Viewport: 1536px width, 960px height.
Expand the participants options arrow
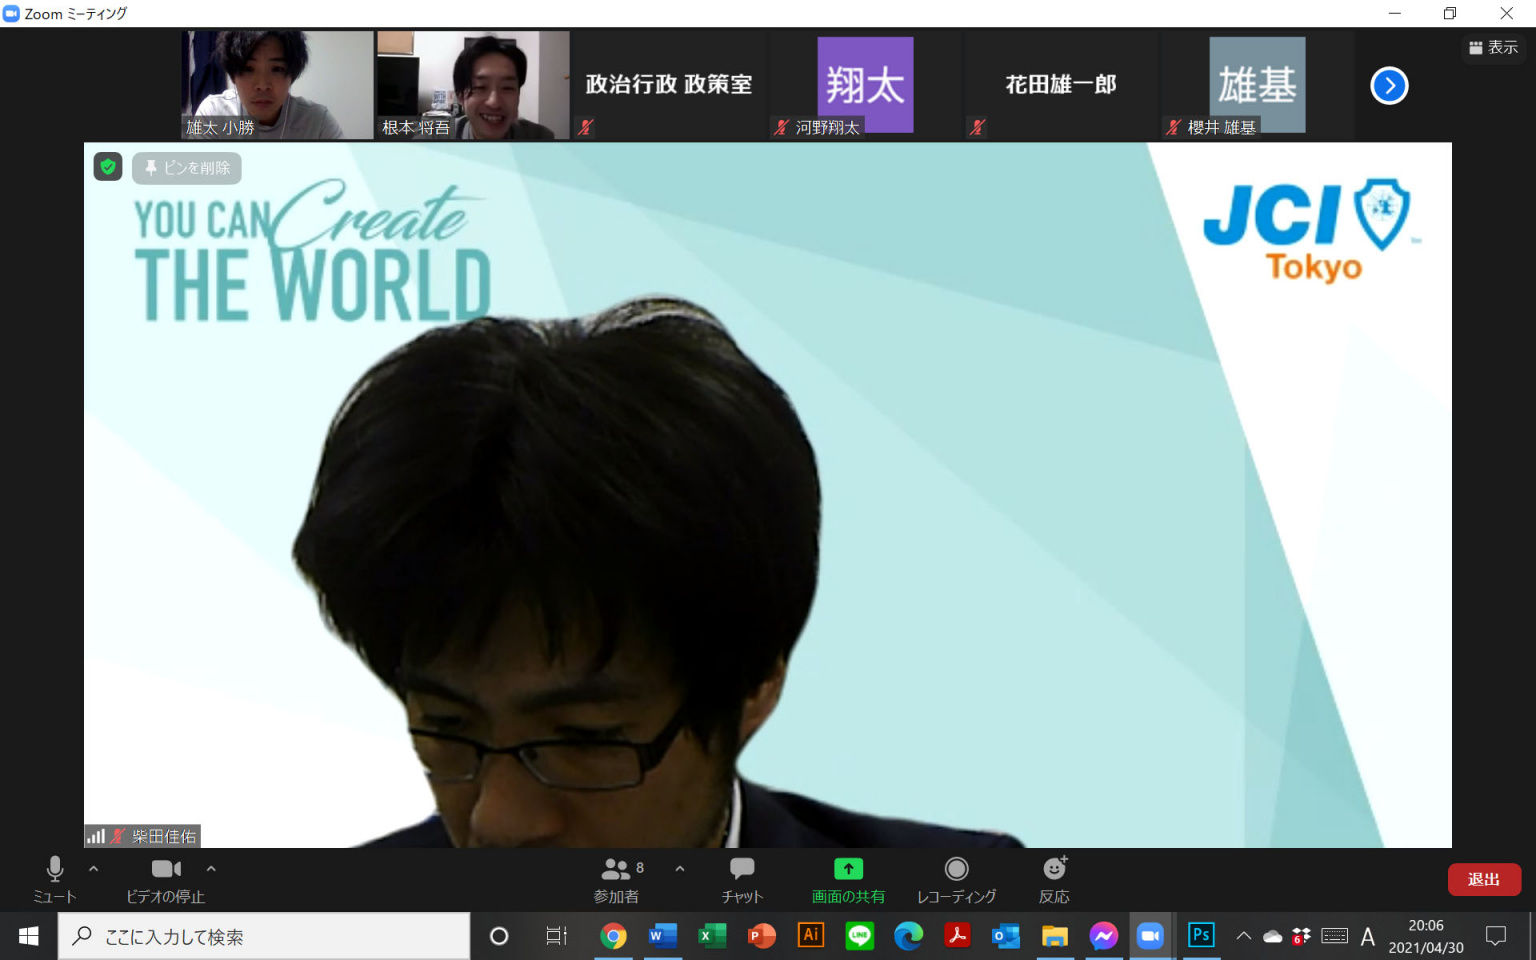tap(680, 869)
